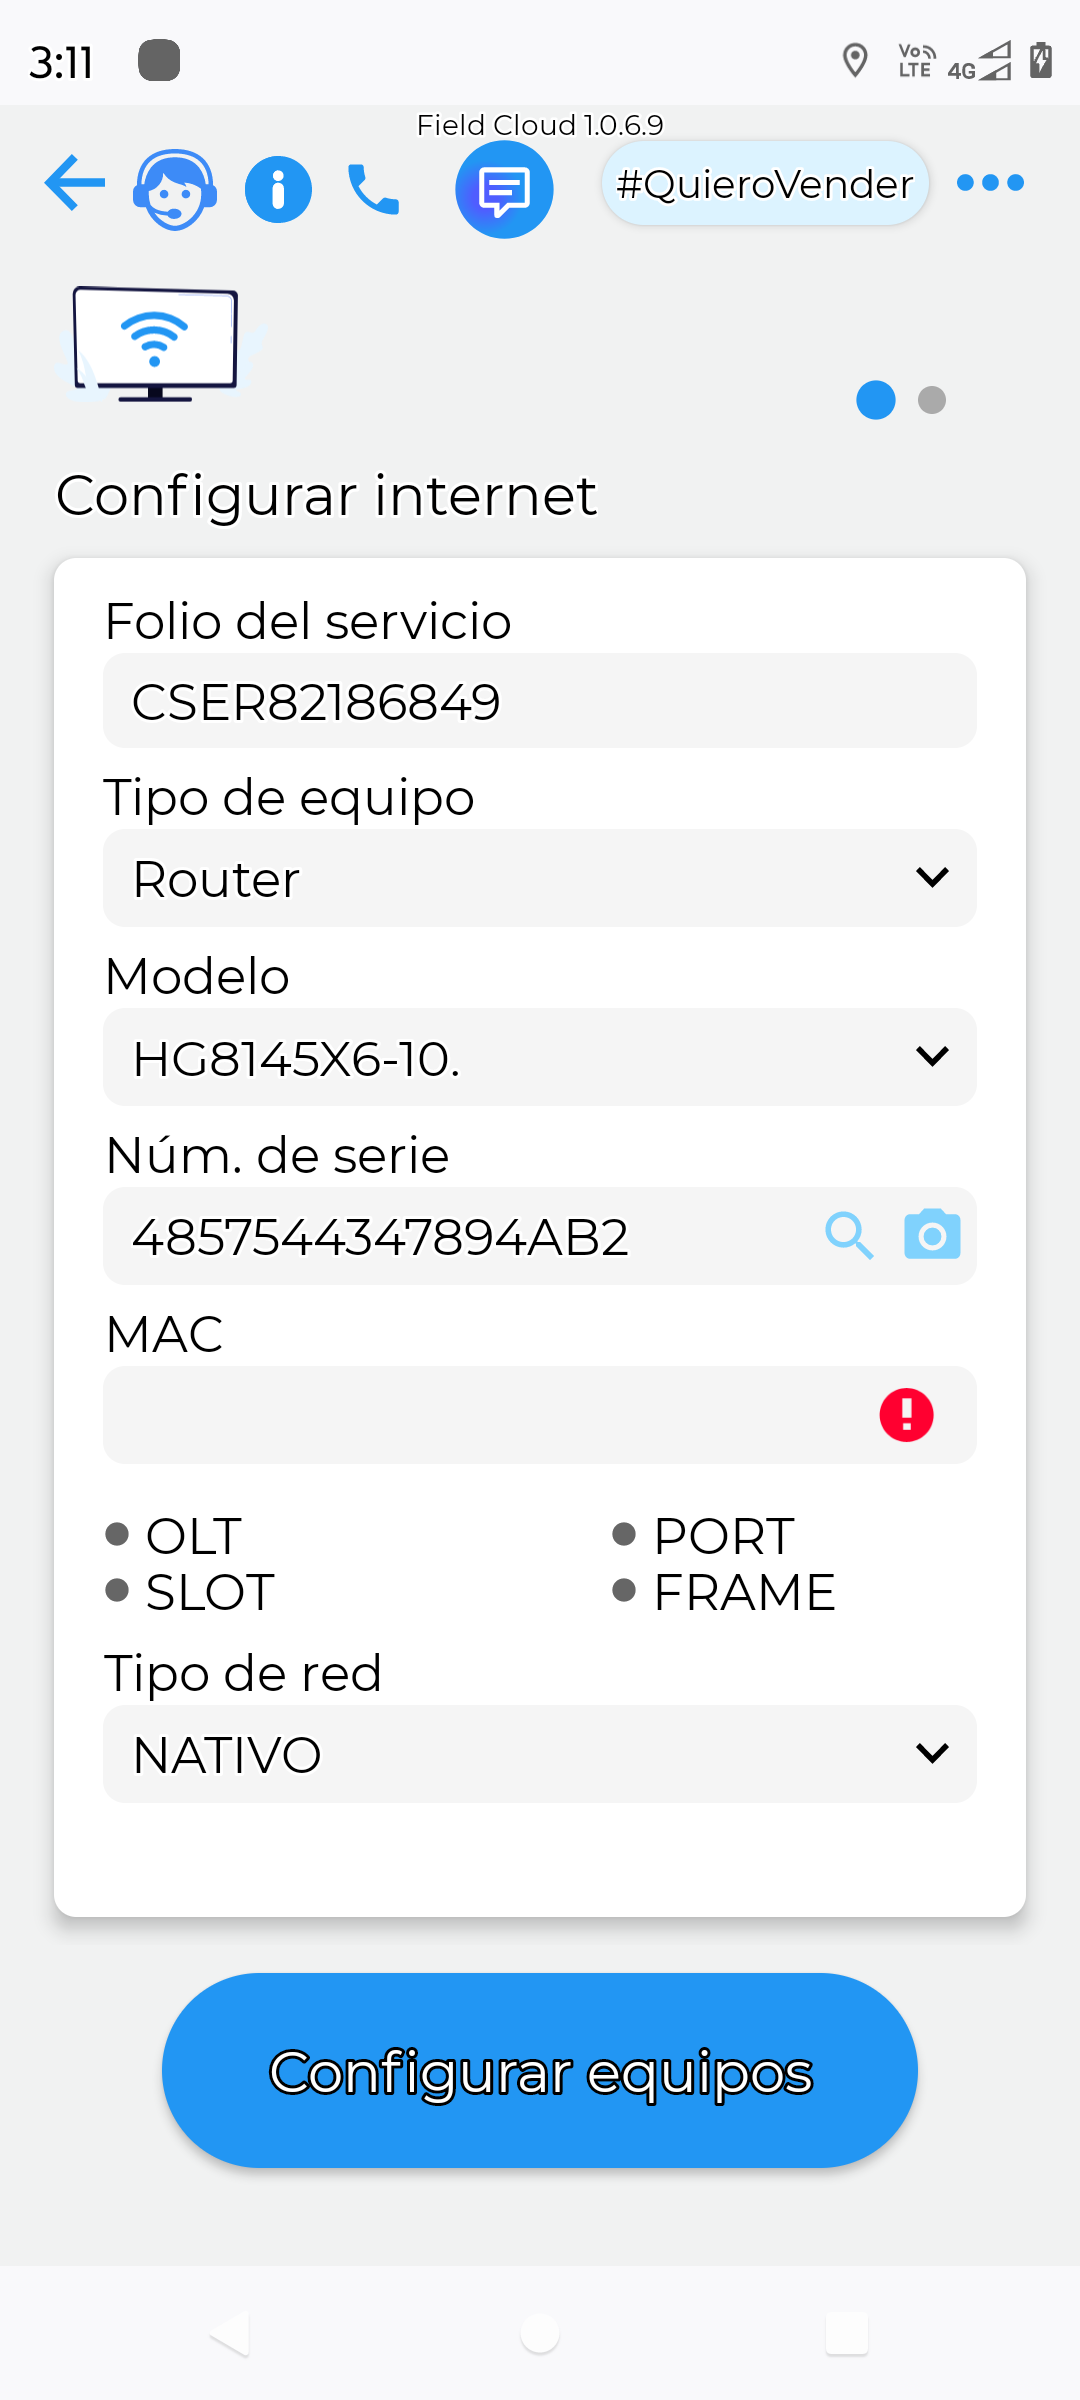Tap the serial number search magnifier icon

click(849, 1236)
